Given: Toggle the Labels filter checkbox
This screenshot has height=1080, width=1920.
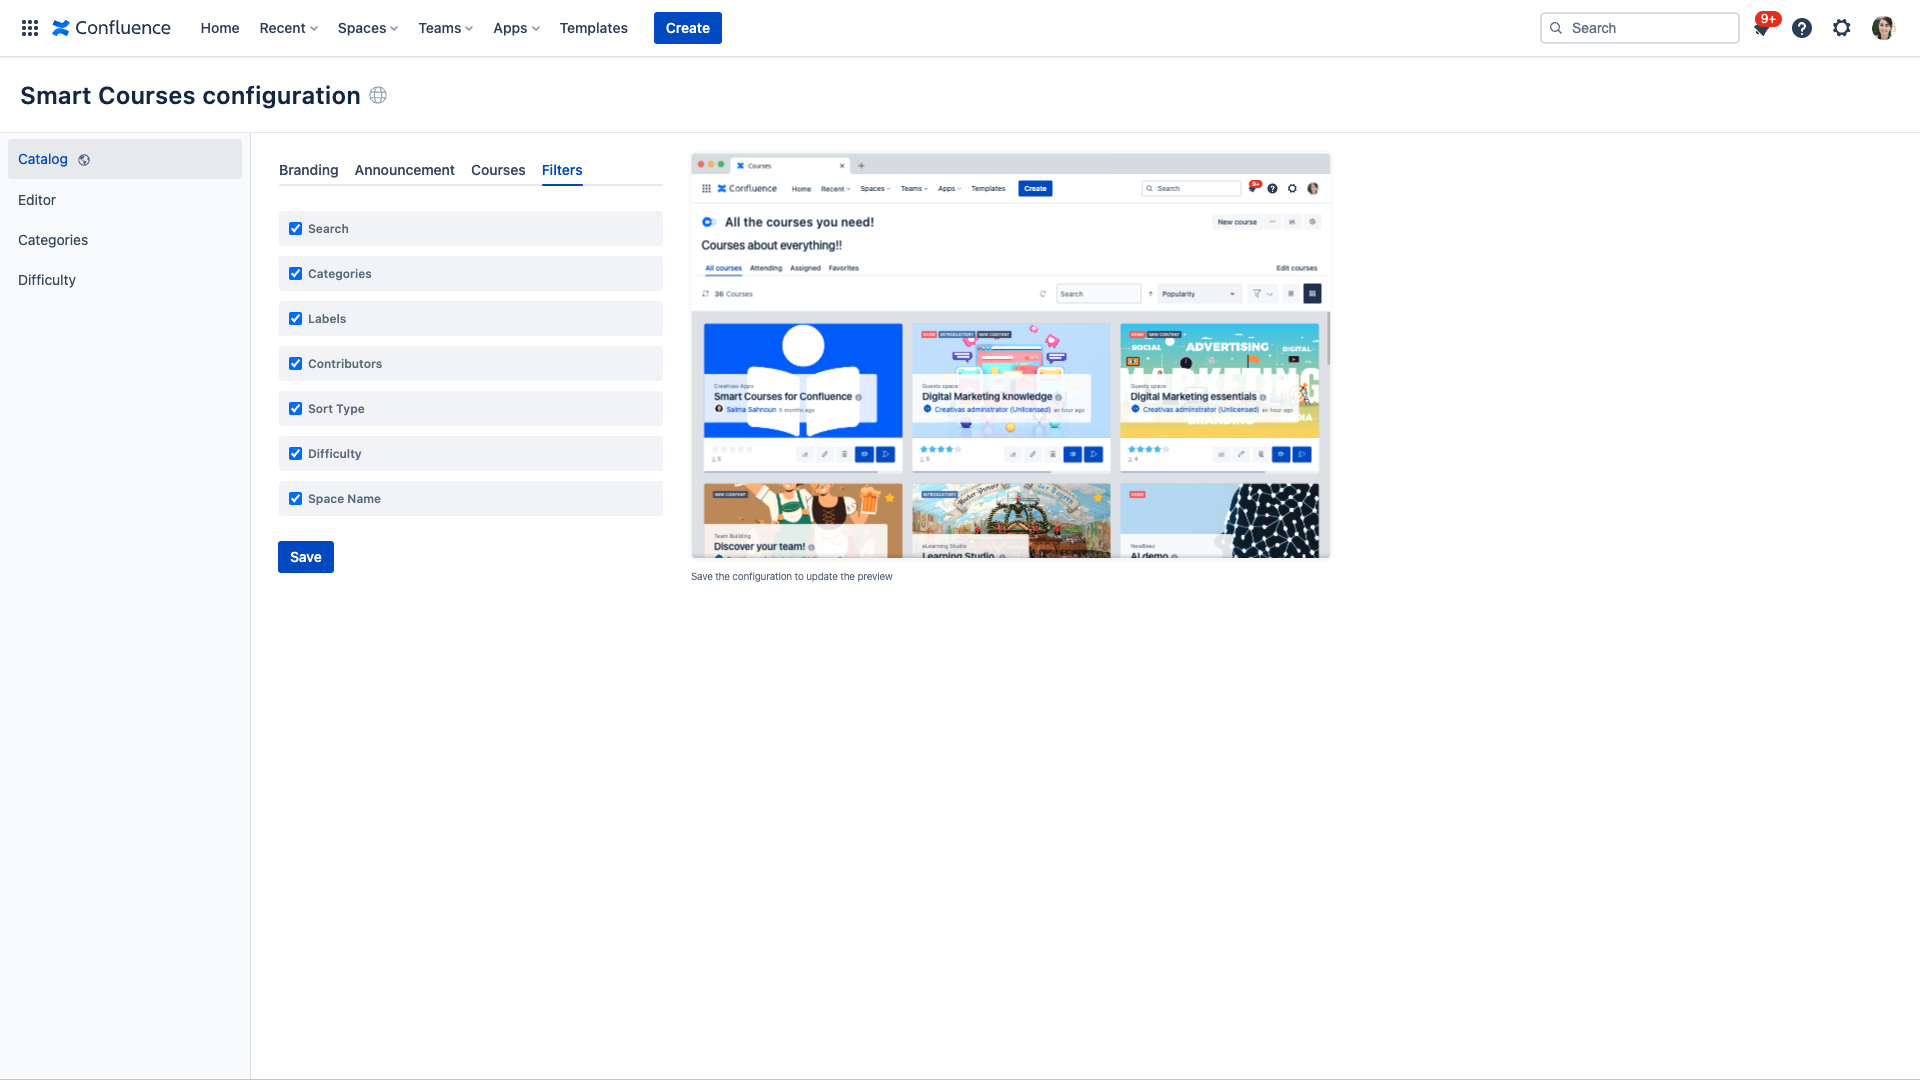Looking at the screenshot, I should [x=295, y=319].
